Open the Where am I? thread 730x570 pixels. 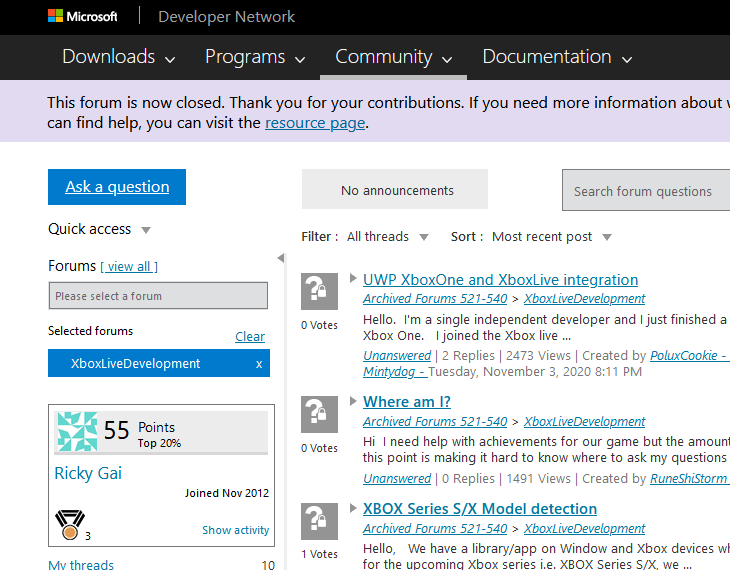click(407, 402)
